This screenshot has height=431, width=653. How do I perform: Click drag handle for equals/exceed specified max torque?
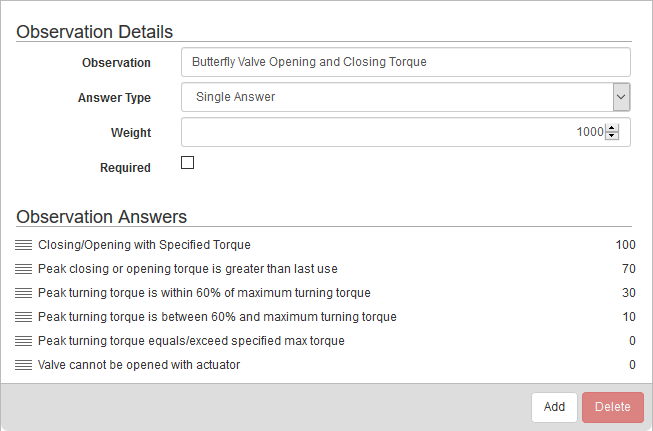pyautogui.click(x=24, y=341)
